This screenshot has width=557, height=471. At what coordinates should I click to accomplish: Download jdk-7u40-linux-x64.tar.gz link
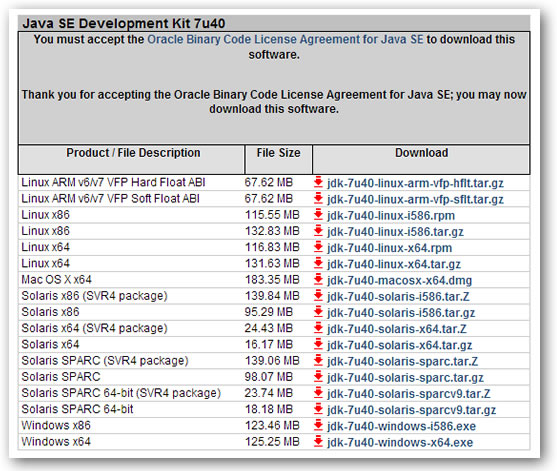click(x=394, y=264)
